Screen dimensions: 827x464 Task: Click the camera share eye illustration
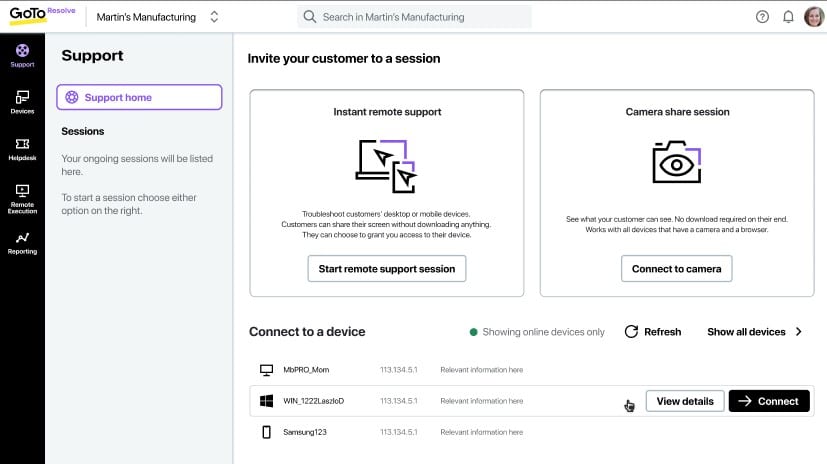click(x=677, y=162)
